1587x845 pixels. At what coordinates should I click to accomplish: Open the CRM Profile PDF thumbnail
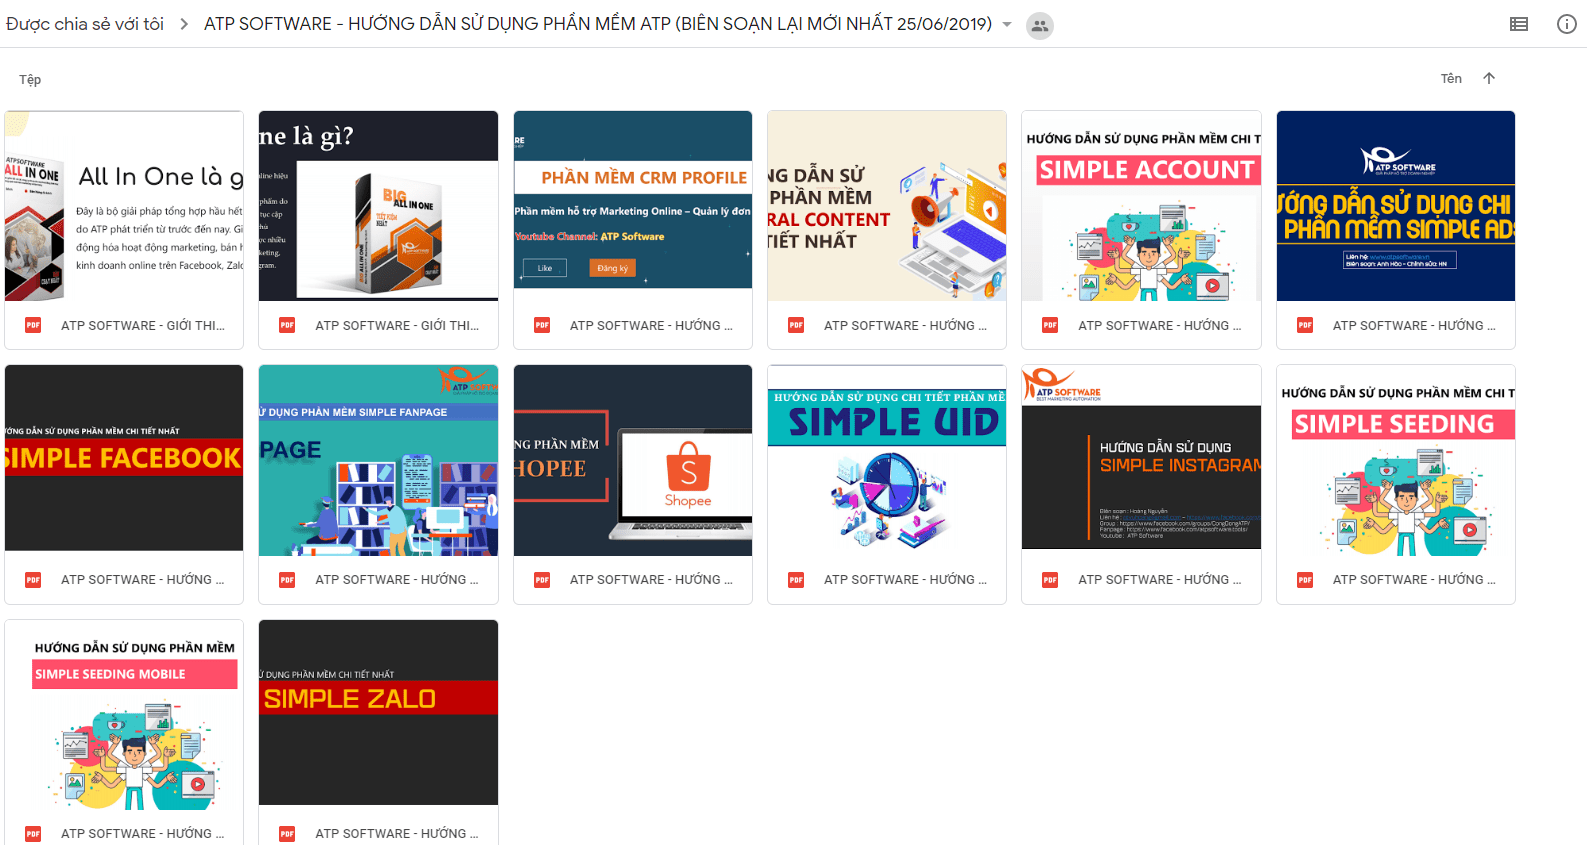point(632,206)
